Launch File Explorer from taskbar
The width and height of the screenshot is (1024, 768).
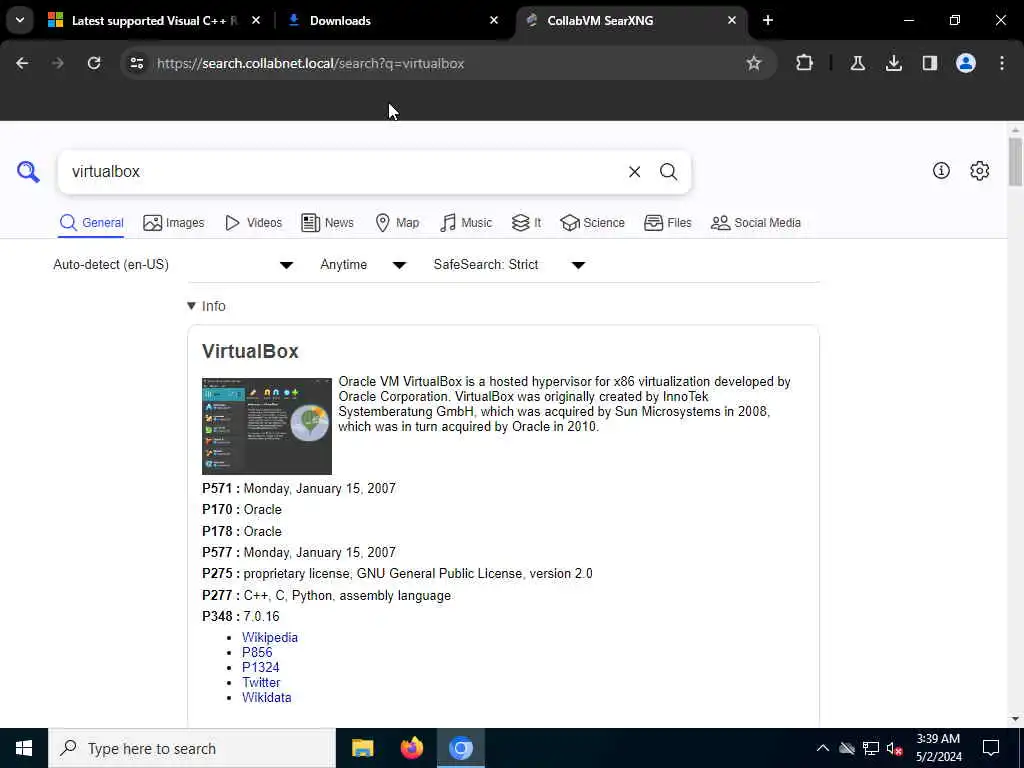point(362,748)
